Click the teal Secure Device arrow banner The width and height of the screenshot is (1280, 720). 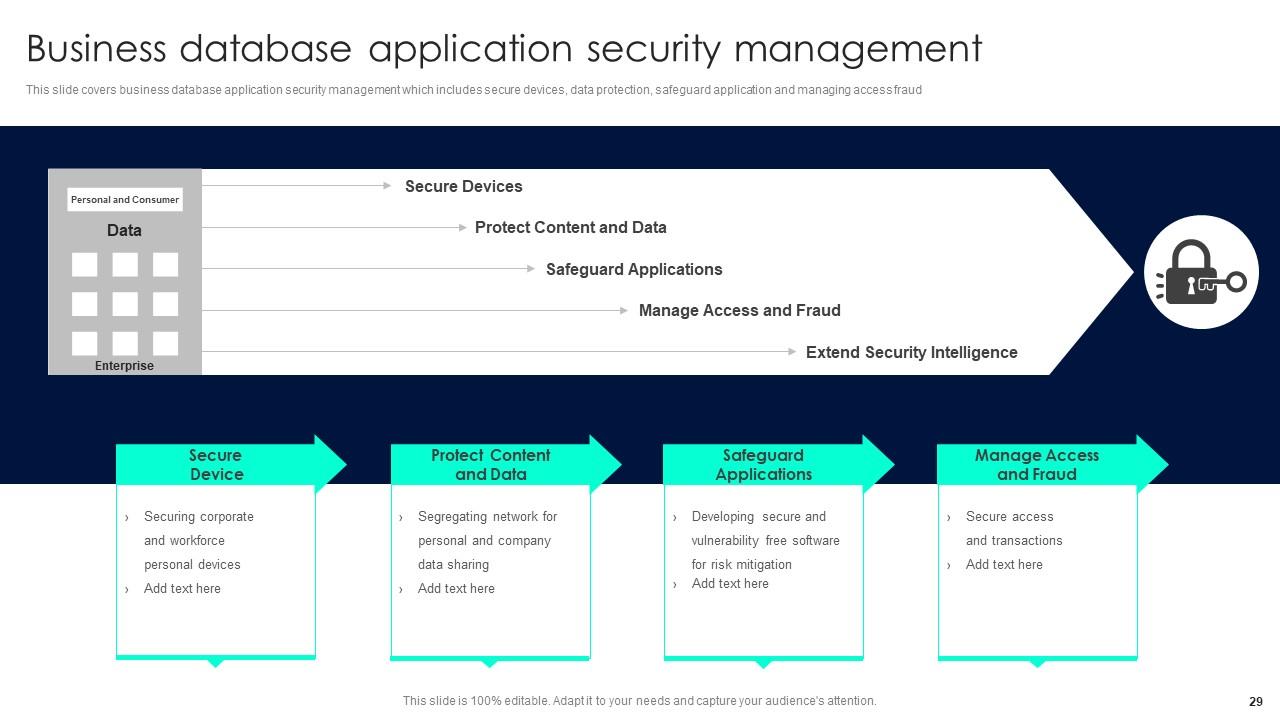(x=215, y=464)
